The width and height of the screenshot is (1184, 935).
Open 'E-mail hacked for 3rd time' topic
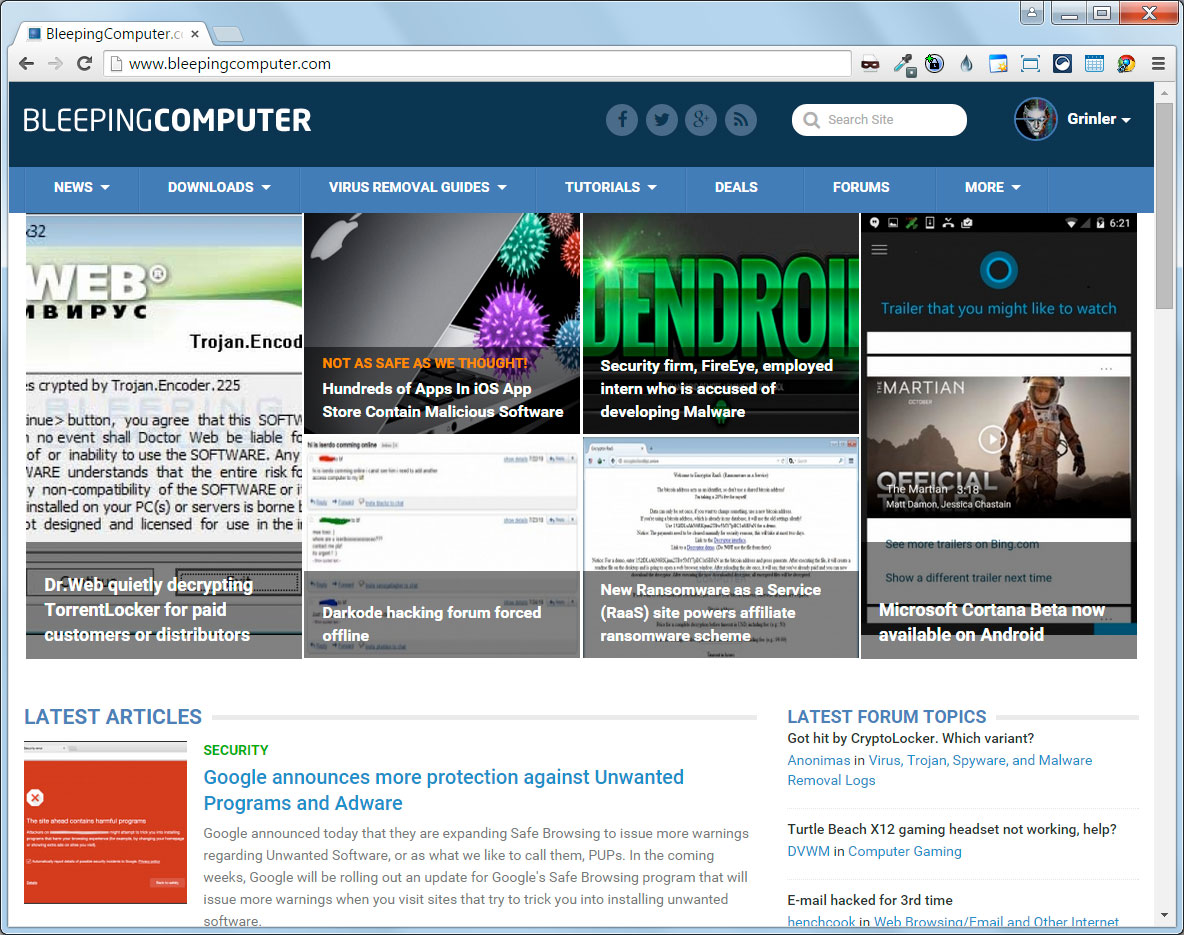click(x=870, y=900)
